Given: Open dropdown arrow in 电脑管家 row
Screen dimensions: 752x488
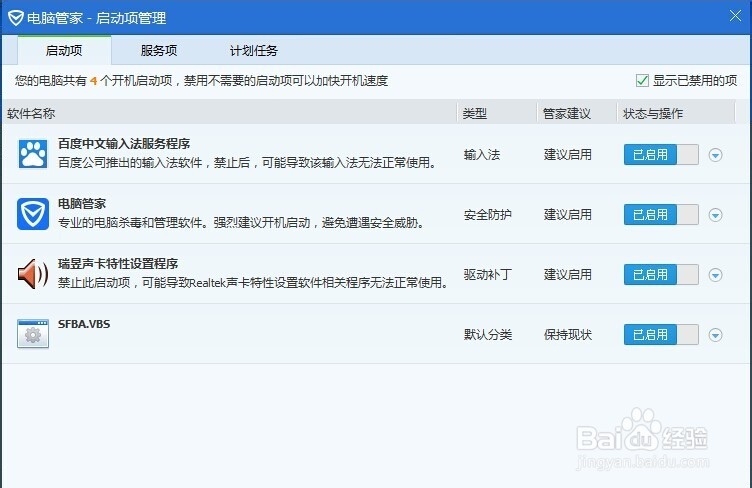Looking at the screenshot, I should 716,215.
